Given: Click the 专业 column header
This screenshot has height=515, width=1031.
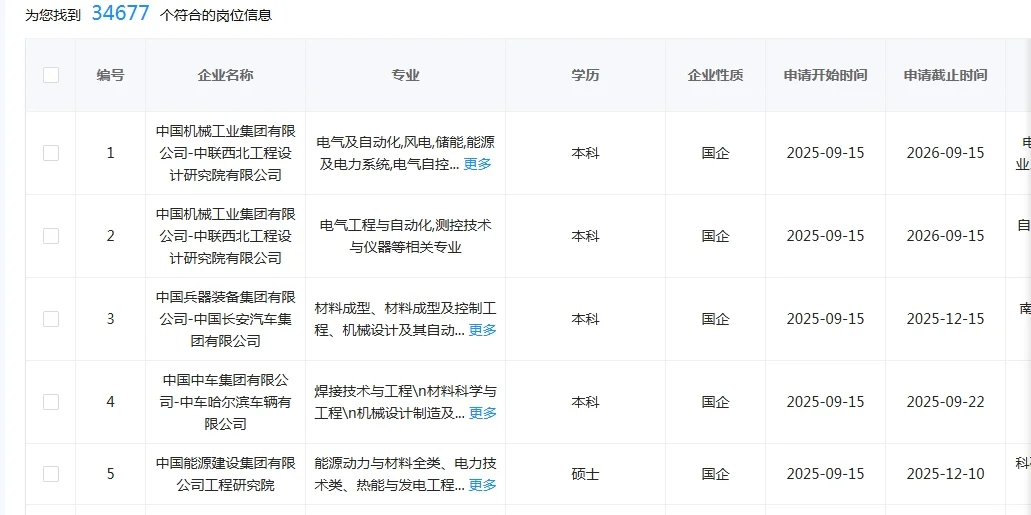Looking at the screenshot, I should point(406,75).
